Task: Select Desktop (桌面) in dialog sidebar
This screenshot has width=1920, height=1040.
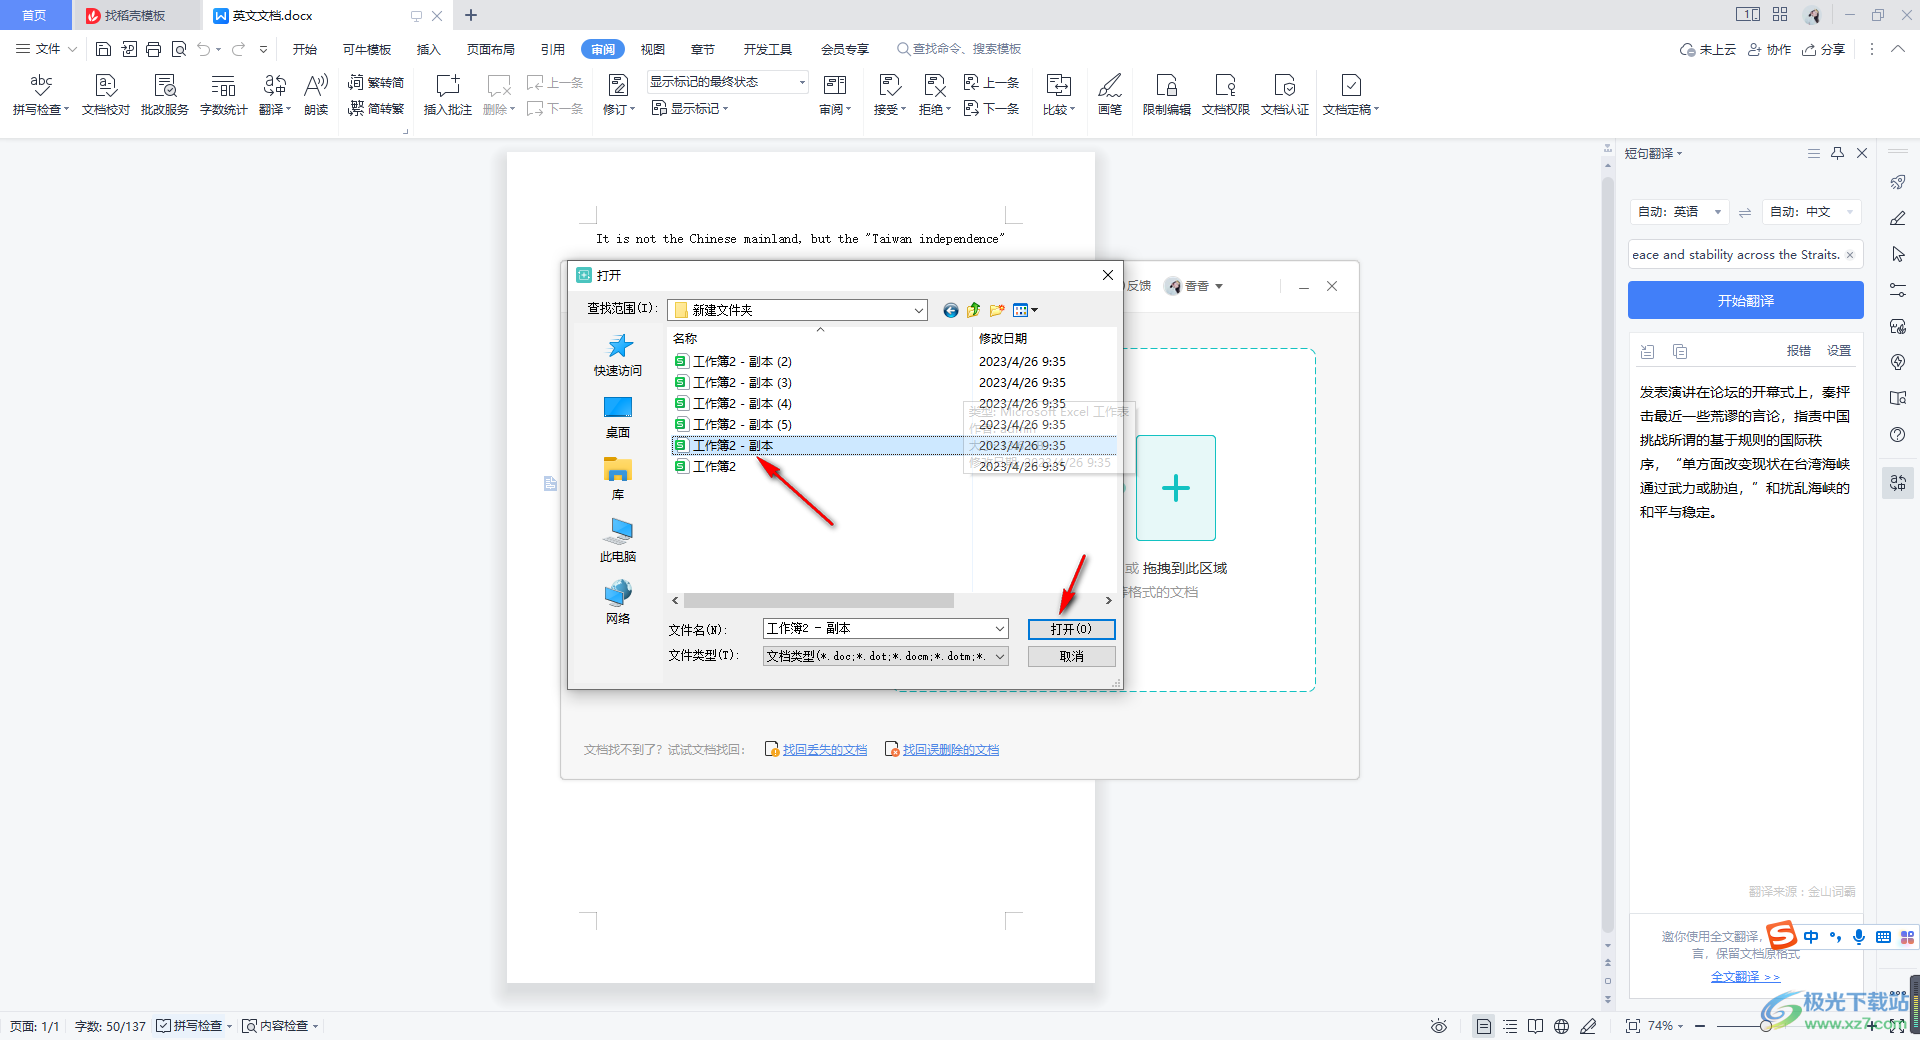Action: (x=618, y=418)
